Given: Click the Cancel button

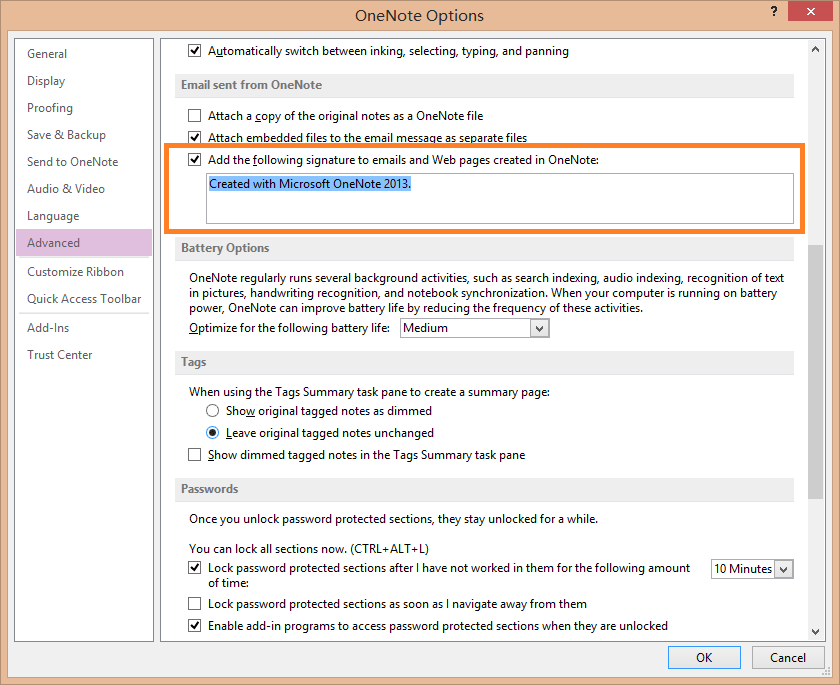Looking at the screenshot, I should (x=788, y=658).
